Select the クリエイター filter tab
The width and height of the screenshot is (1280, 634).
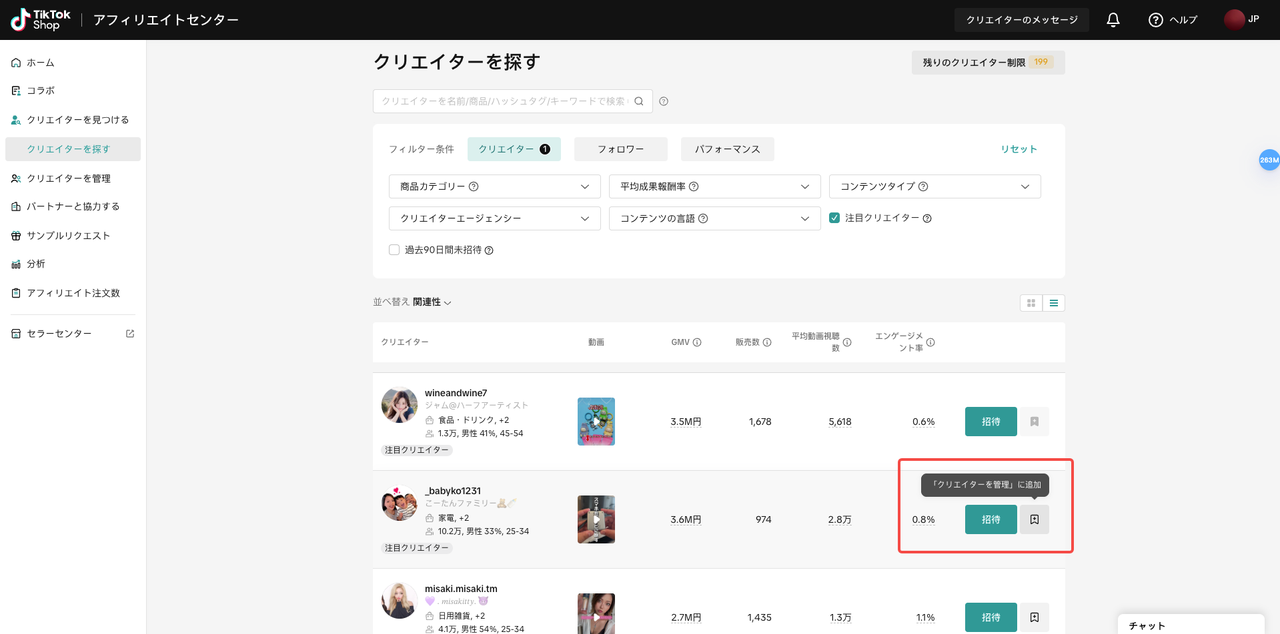click(514, 149)
